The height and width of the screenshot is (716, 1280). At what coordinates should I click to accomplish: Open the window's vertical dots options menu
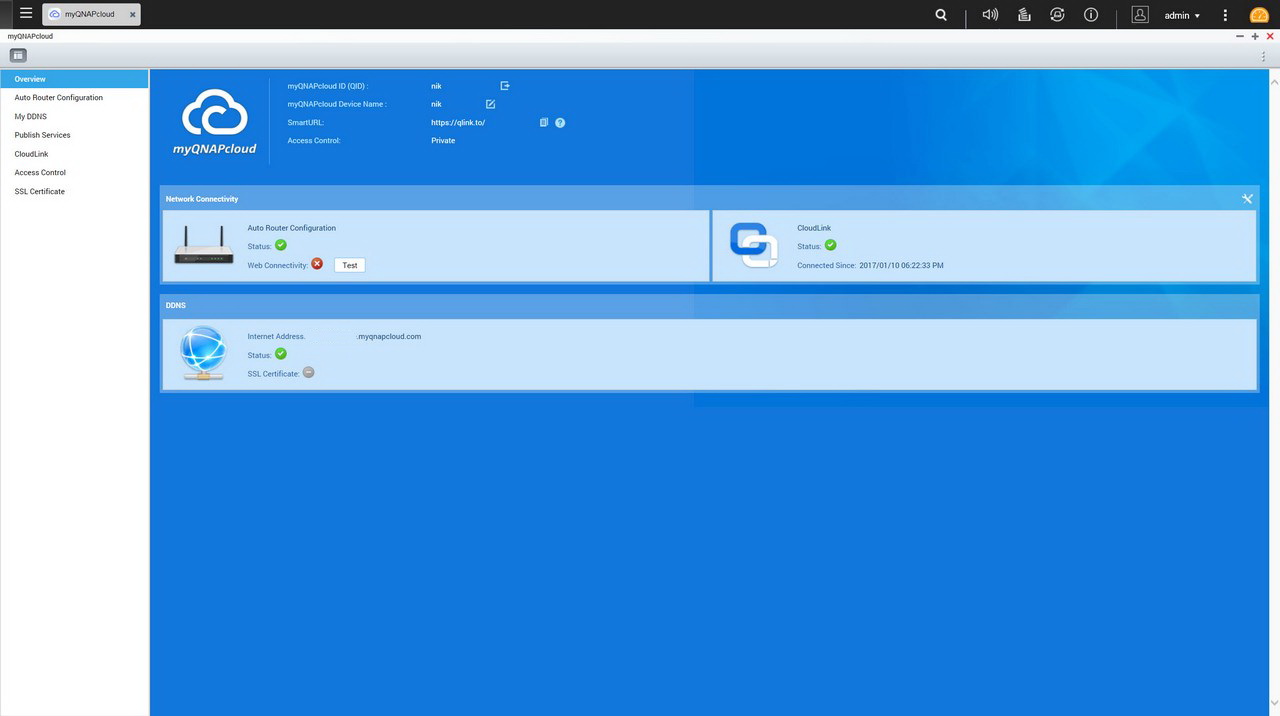tap(1264, 56)
